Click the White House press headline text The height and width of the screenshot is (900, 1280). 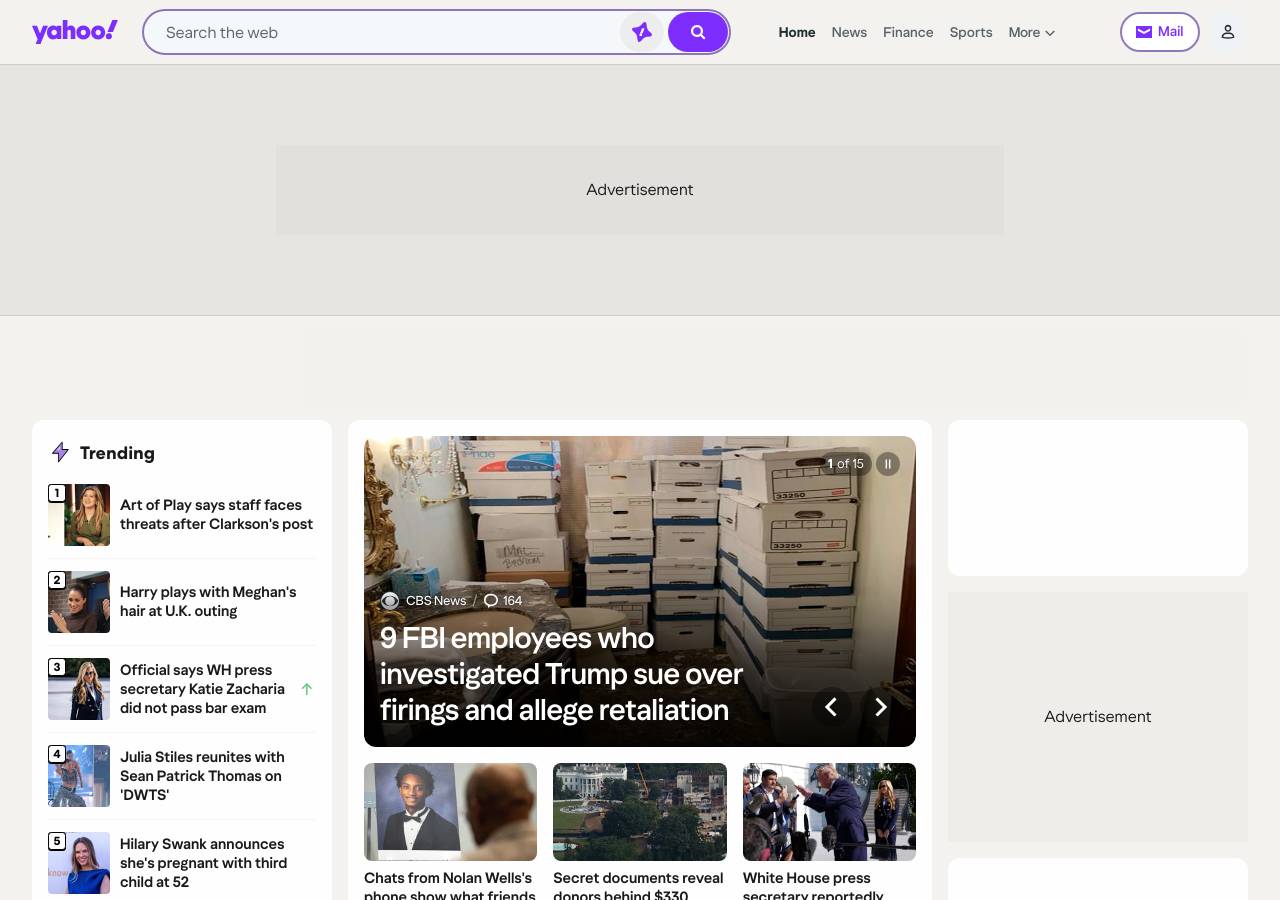click(x=813, y=885)
